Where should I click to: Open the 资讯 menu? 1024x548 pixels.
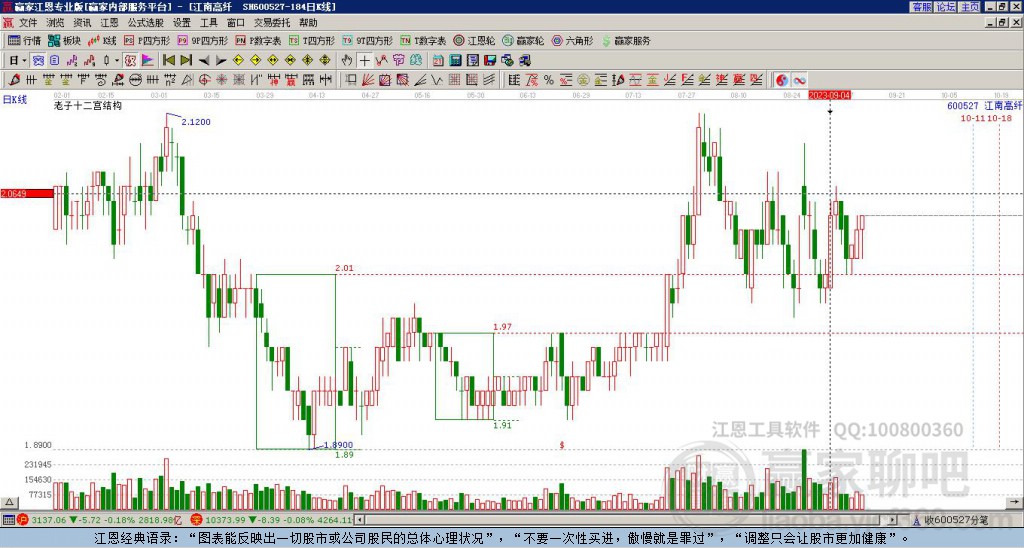point(82,23)
